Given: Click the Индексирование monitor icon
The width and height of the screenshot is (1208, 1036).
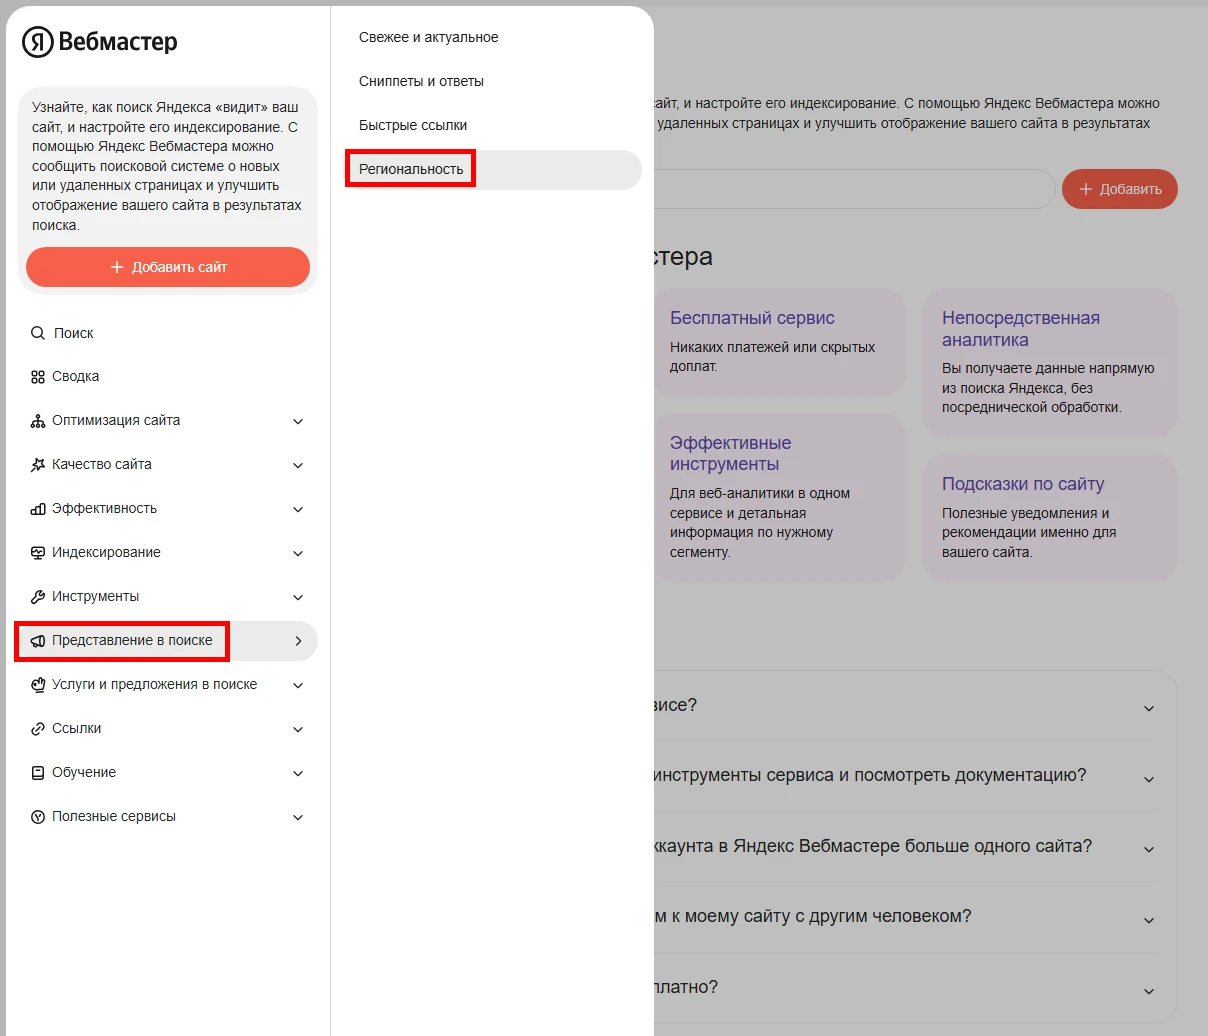Looking at the screenshot, I should coord(38,553).
